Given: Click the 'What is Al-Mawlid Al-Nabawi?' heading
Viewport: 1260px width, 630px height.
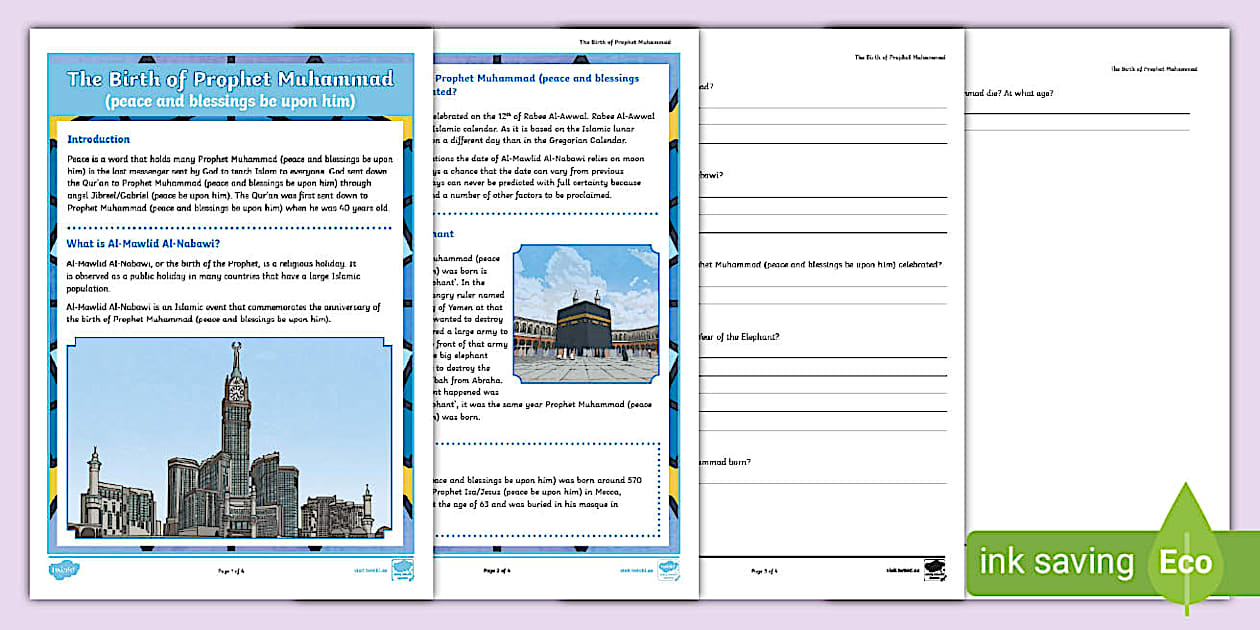Looking at the screenshot, I should coord(143,242).
